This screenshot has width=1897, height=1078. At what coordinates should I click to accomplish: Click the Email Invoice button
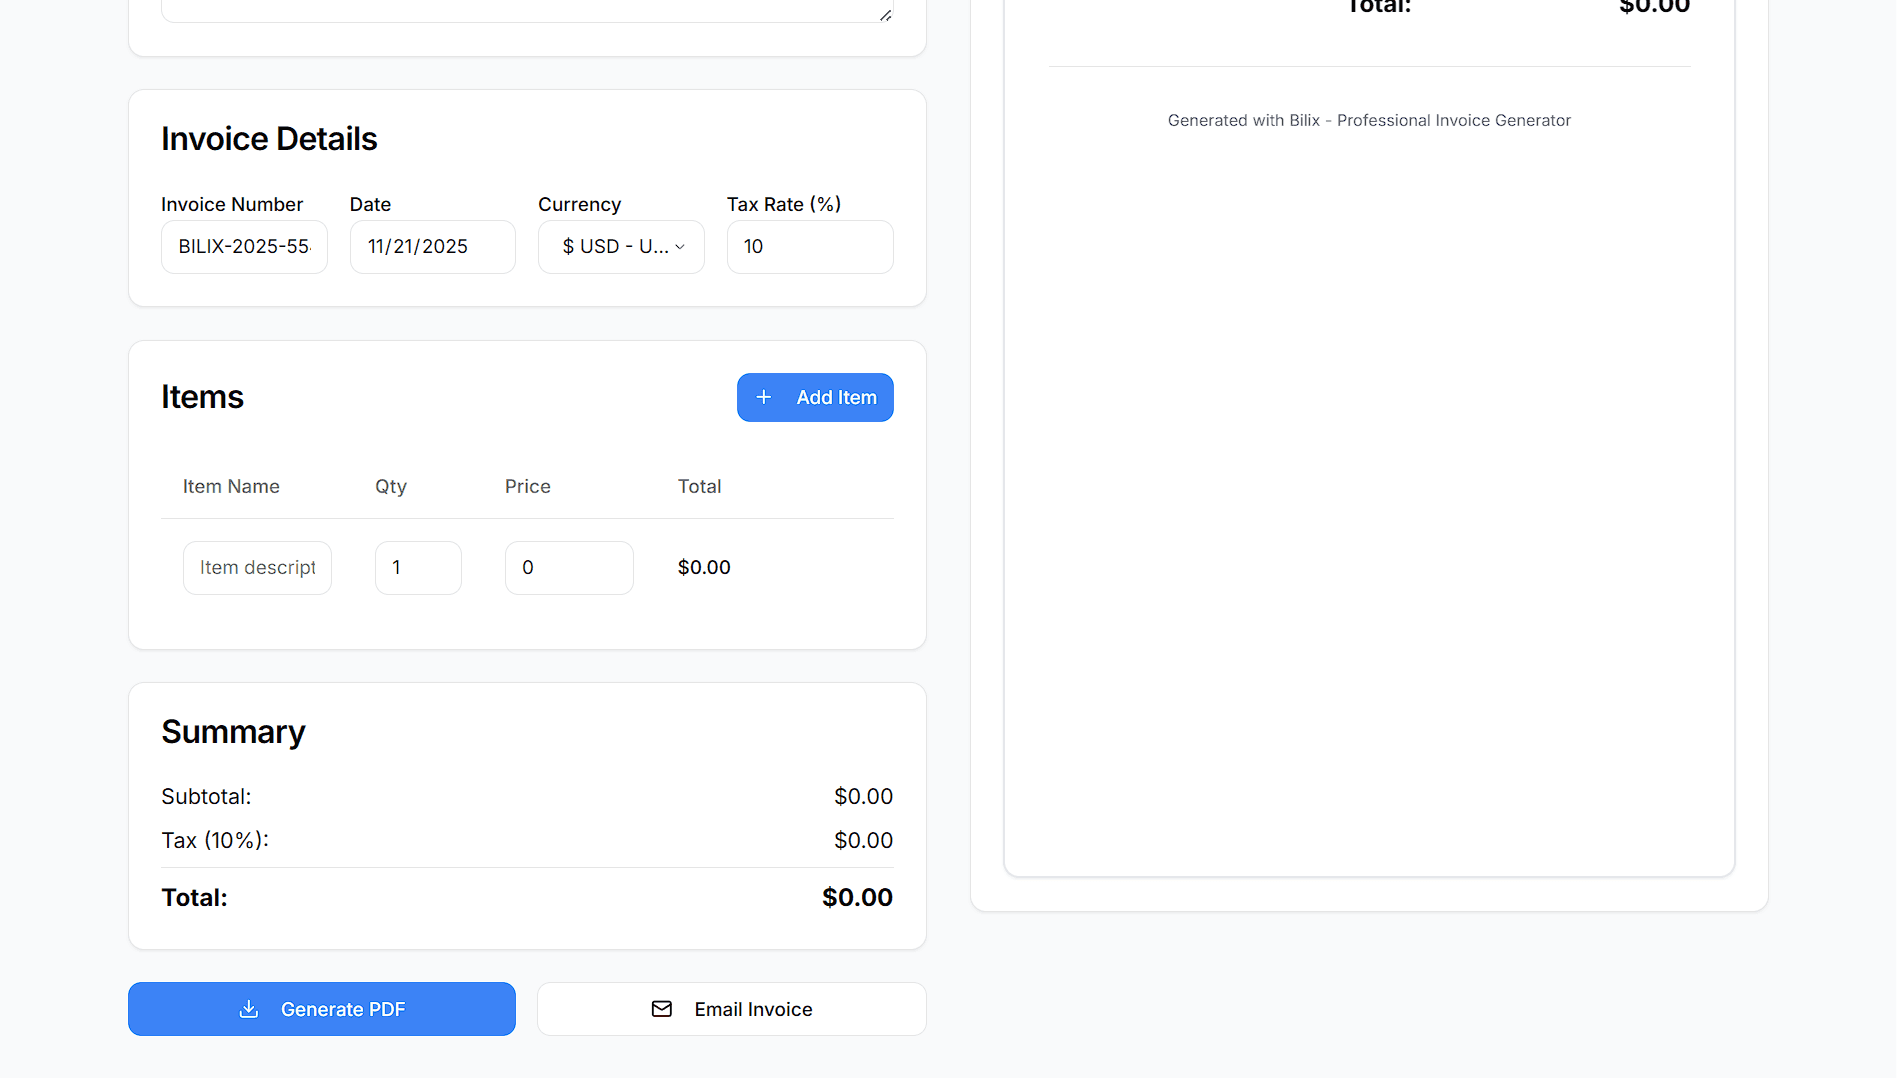pyautogui.click(x=731, y=1009)
